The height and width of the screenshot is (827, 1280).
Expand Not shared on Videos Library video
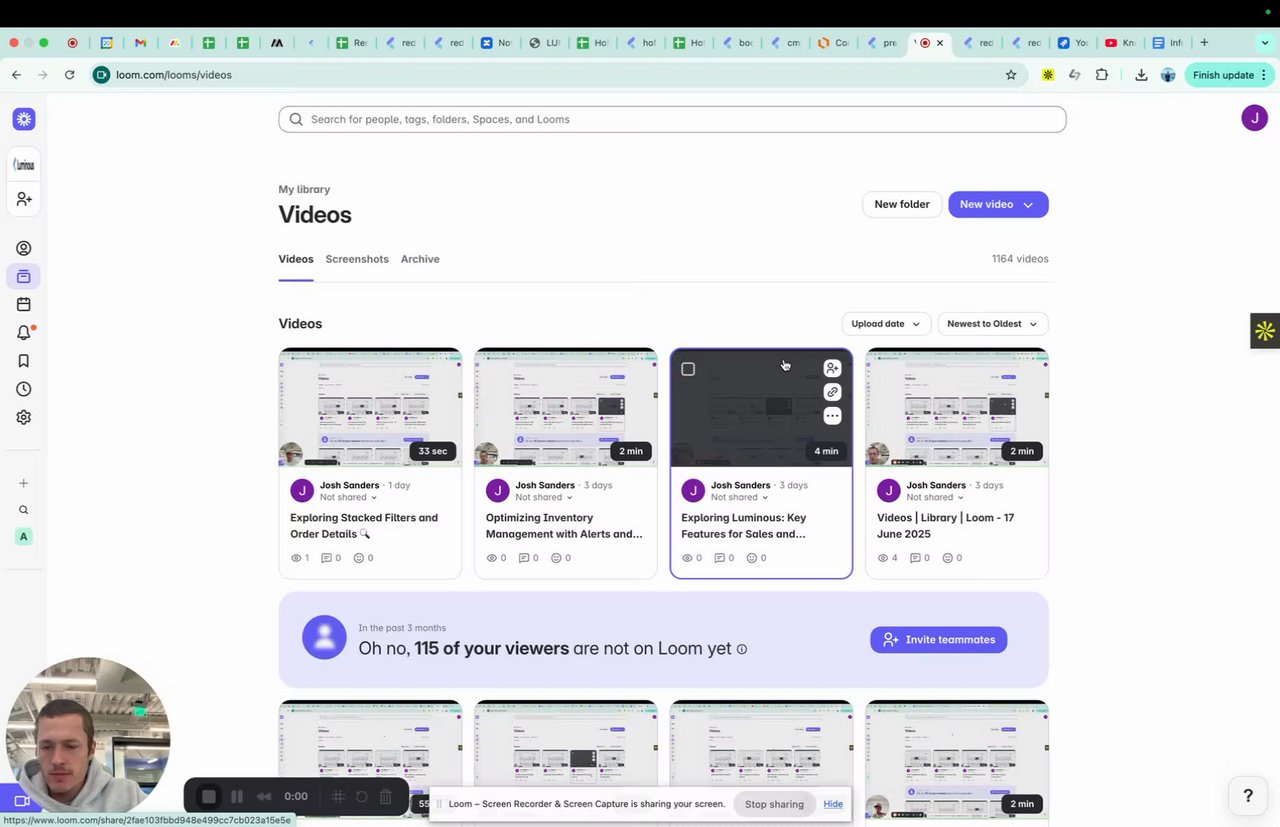(935, 497)
